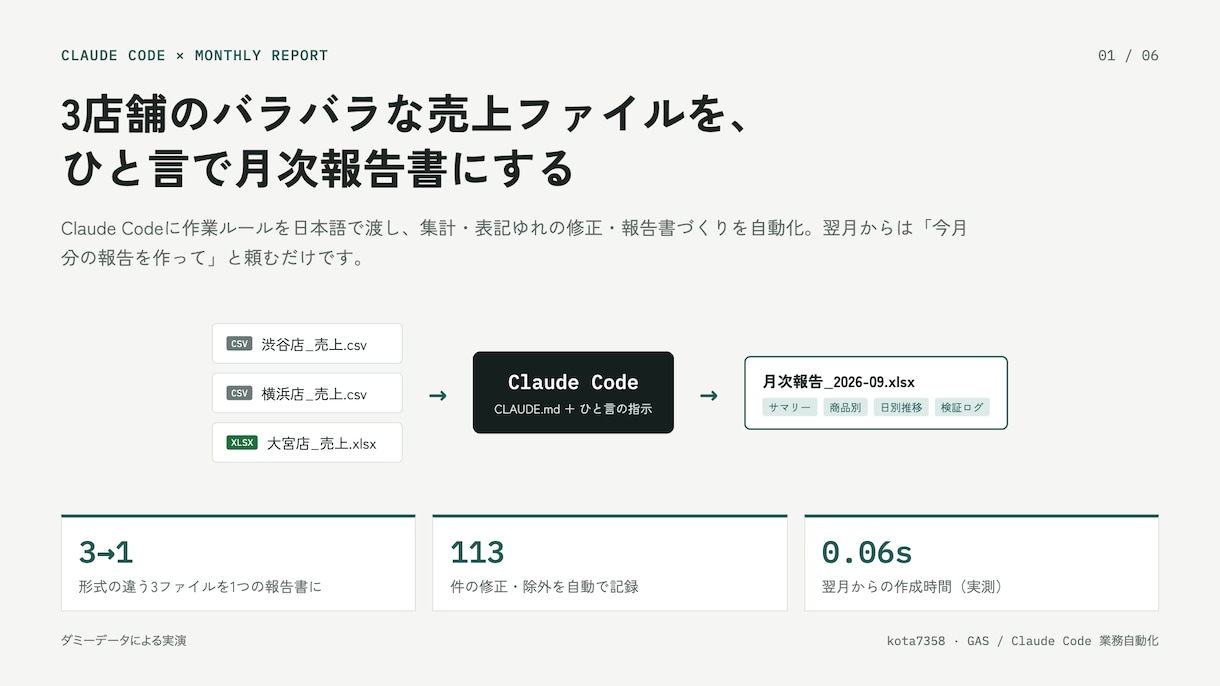Select the サマリー sheet tag
The width and height of the screenshot is (1220, 686).
click(790, 407)
